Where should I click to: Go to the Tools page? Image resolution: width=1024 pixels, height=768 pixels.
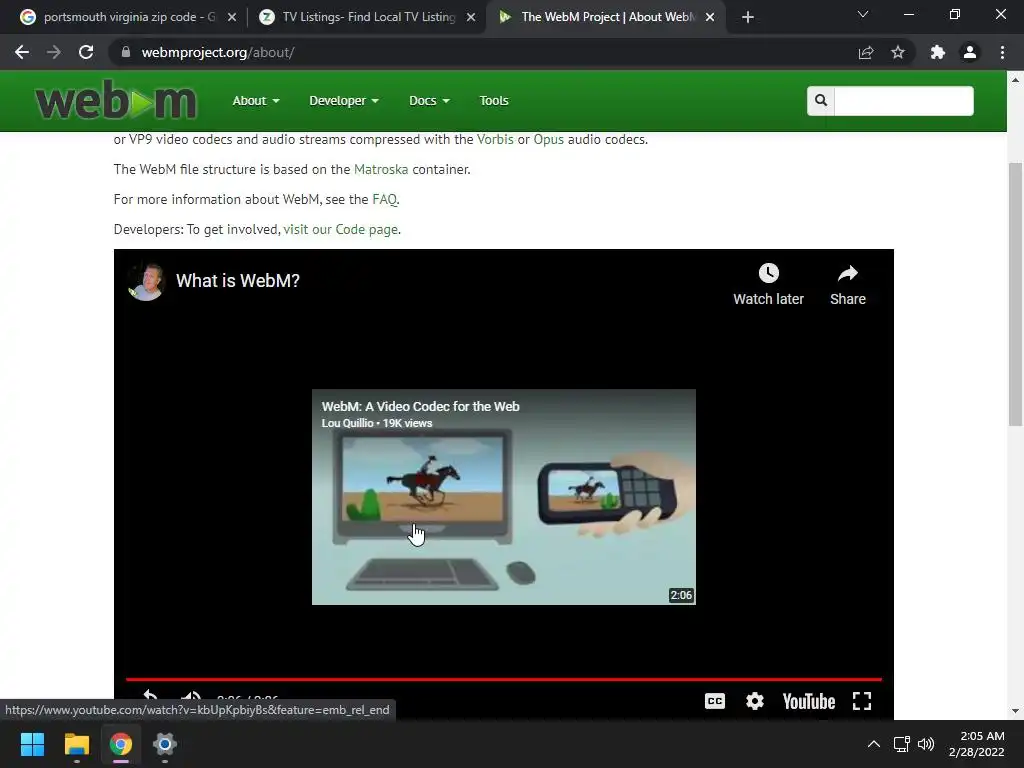pyautogui.click(x=494, y=101)
